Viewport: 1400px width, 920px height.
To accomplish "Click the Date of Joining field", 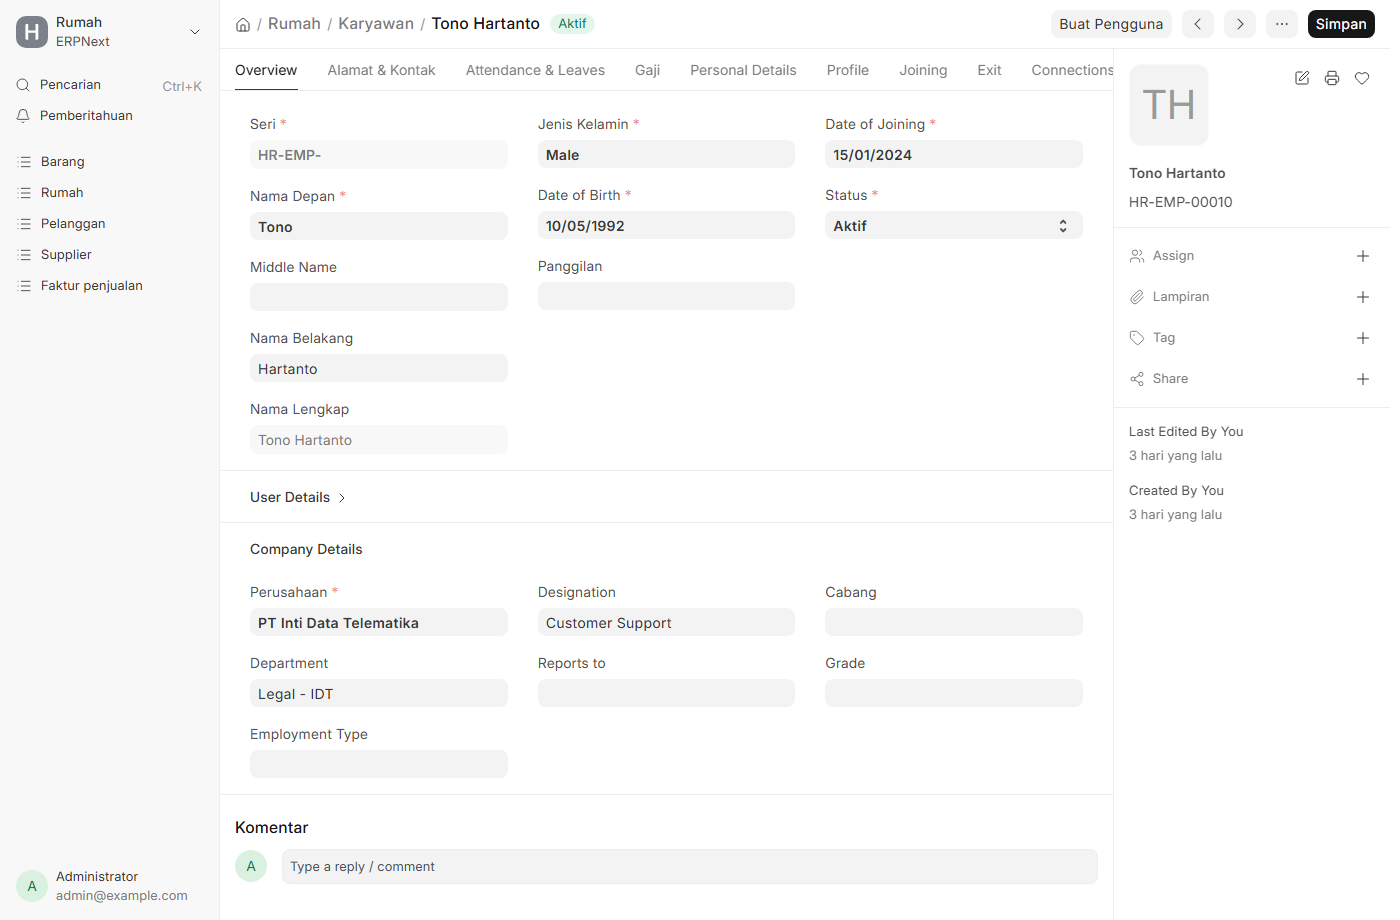I will [x=954, y=155].
